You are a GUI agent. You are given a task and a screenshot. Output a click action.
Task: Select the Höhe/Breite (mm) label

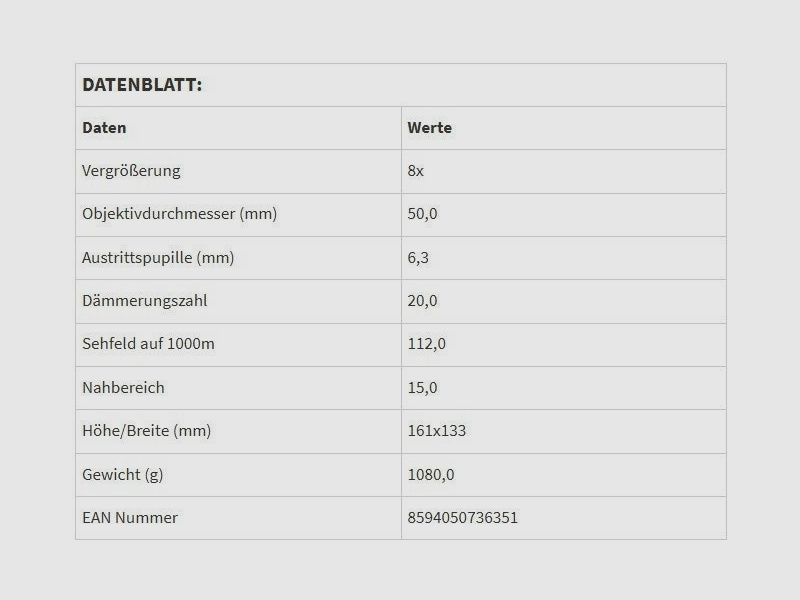click(147, 431)
